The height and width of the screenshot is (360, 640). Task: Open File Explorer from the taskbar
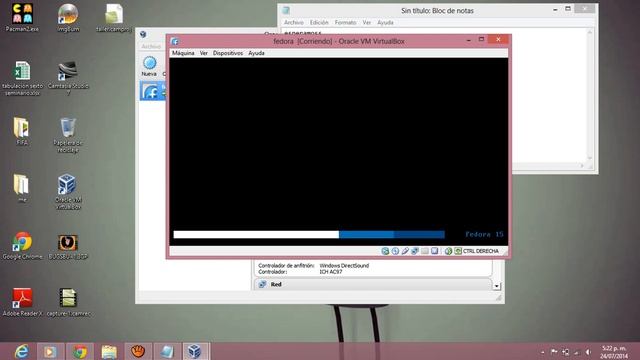point(109,351)
